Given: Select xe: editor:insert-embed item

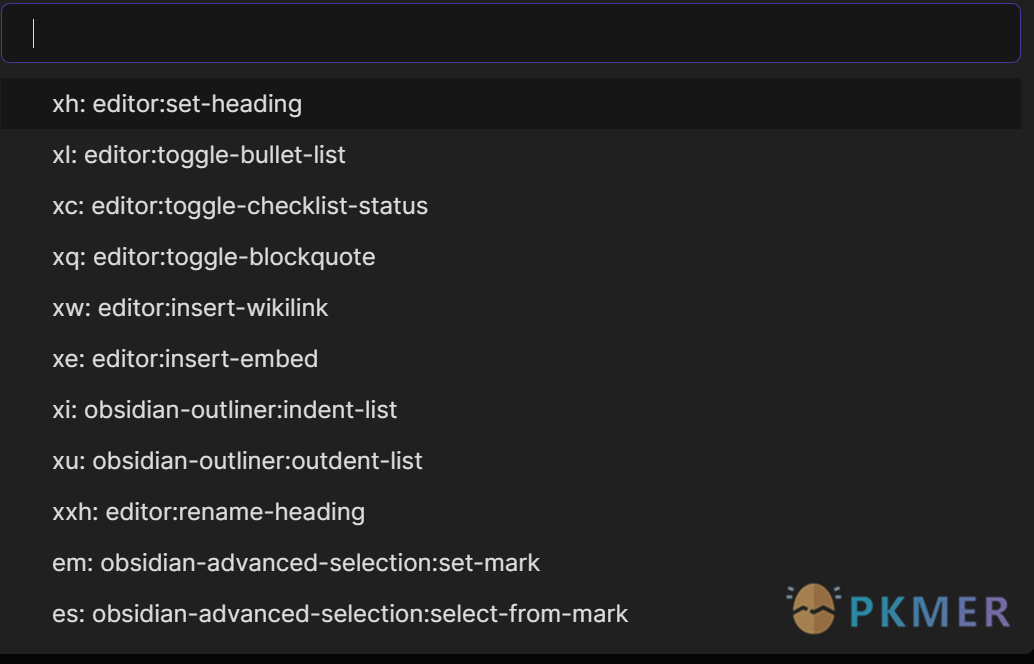Looking at the screenshot, I should click(511, 359).
